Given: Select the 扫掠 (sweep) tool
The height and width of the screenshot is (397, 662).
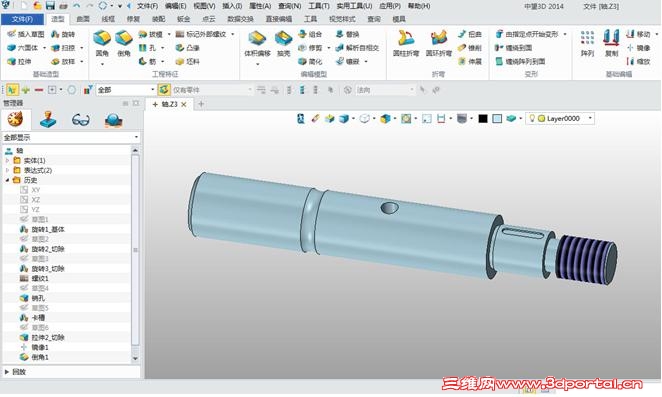Looking at the screenshot, I should coord(63,48).
